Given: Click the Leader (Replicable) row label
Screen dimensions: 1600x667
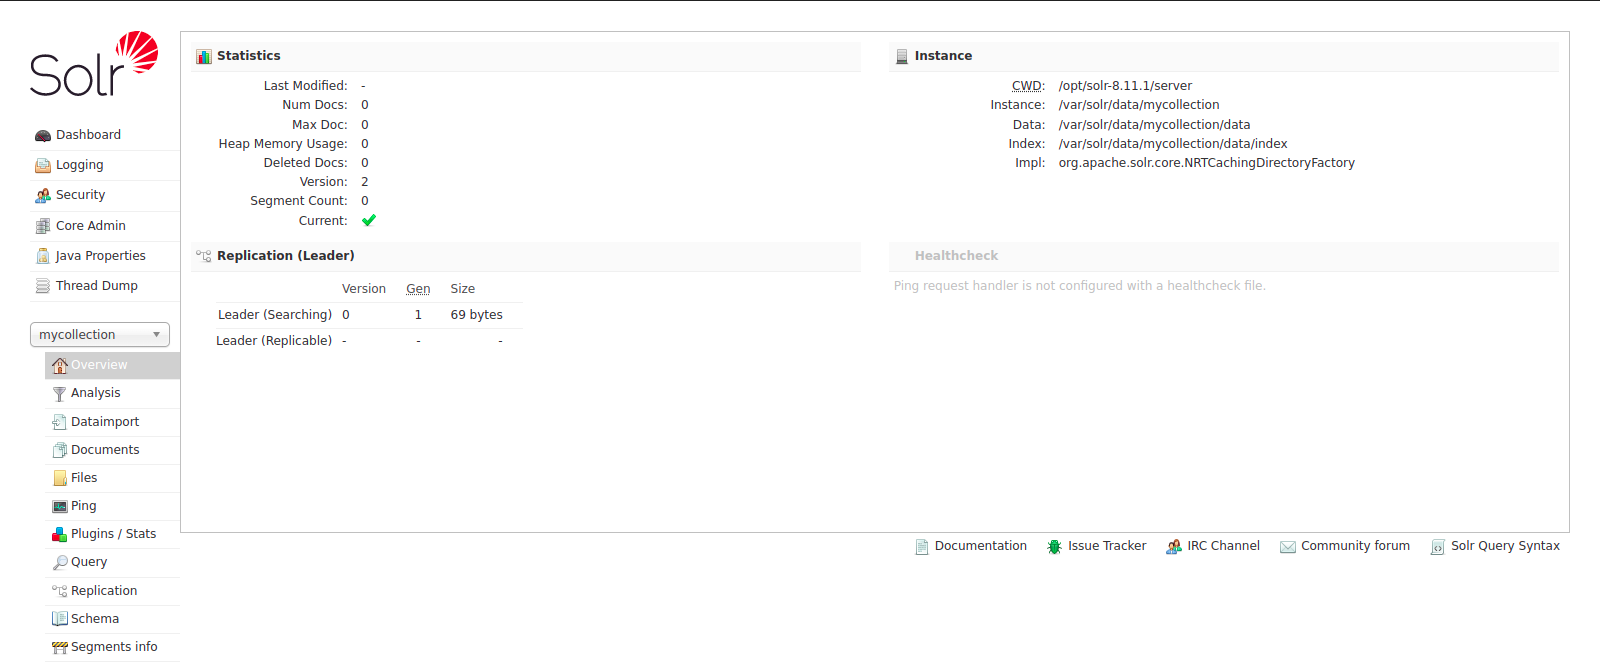Looking at the screenshot, I should pyautogui.click(x=274, y=341).
